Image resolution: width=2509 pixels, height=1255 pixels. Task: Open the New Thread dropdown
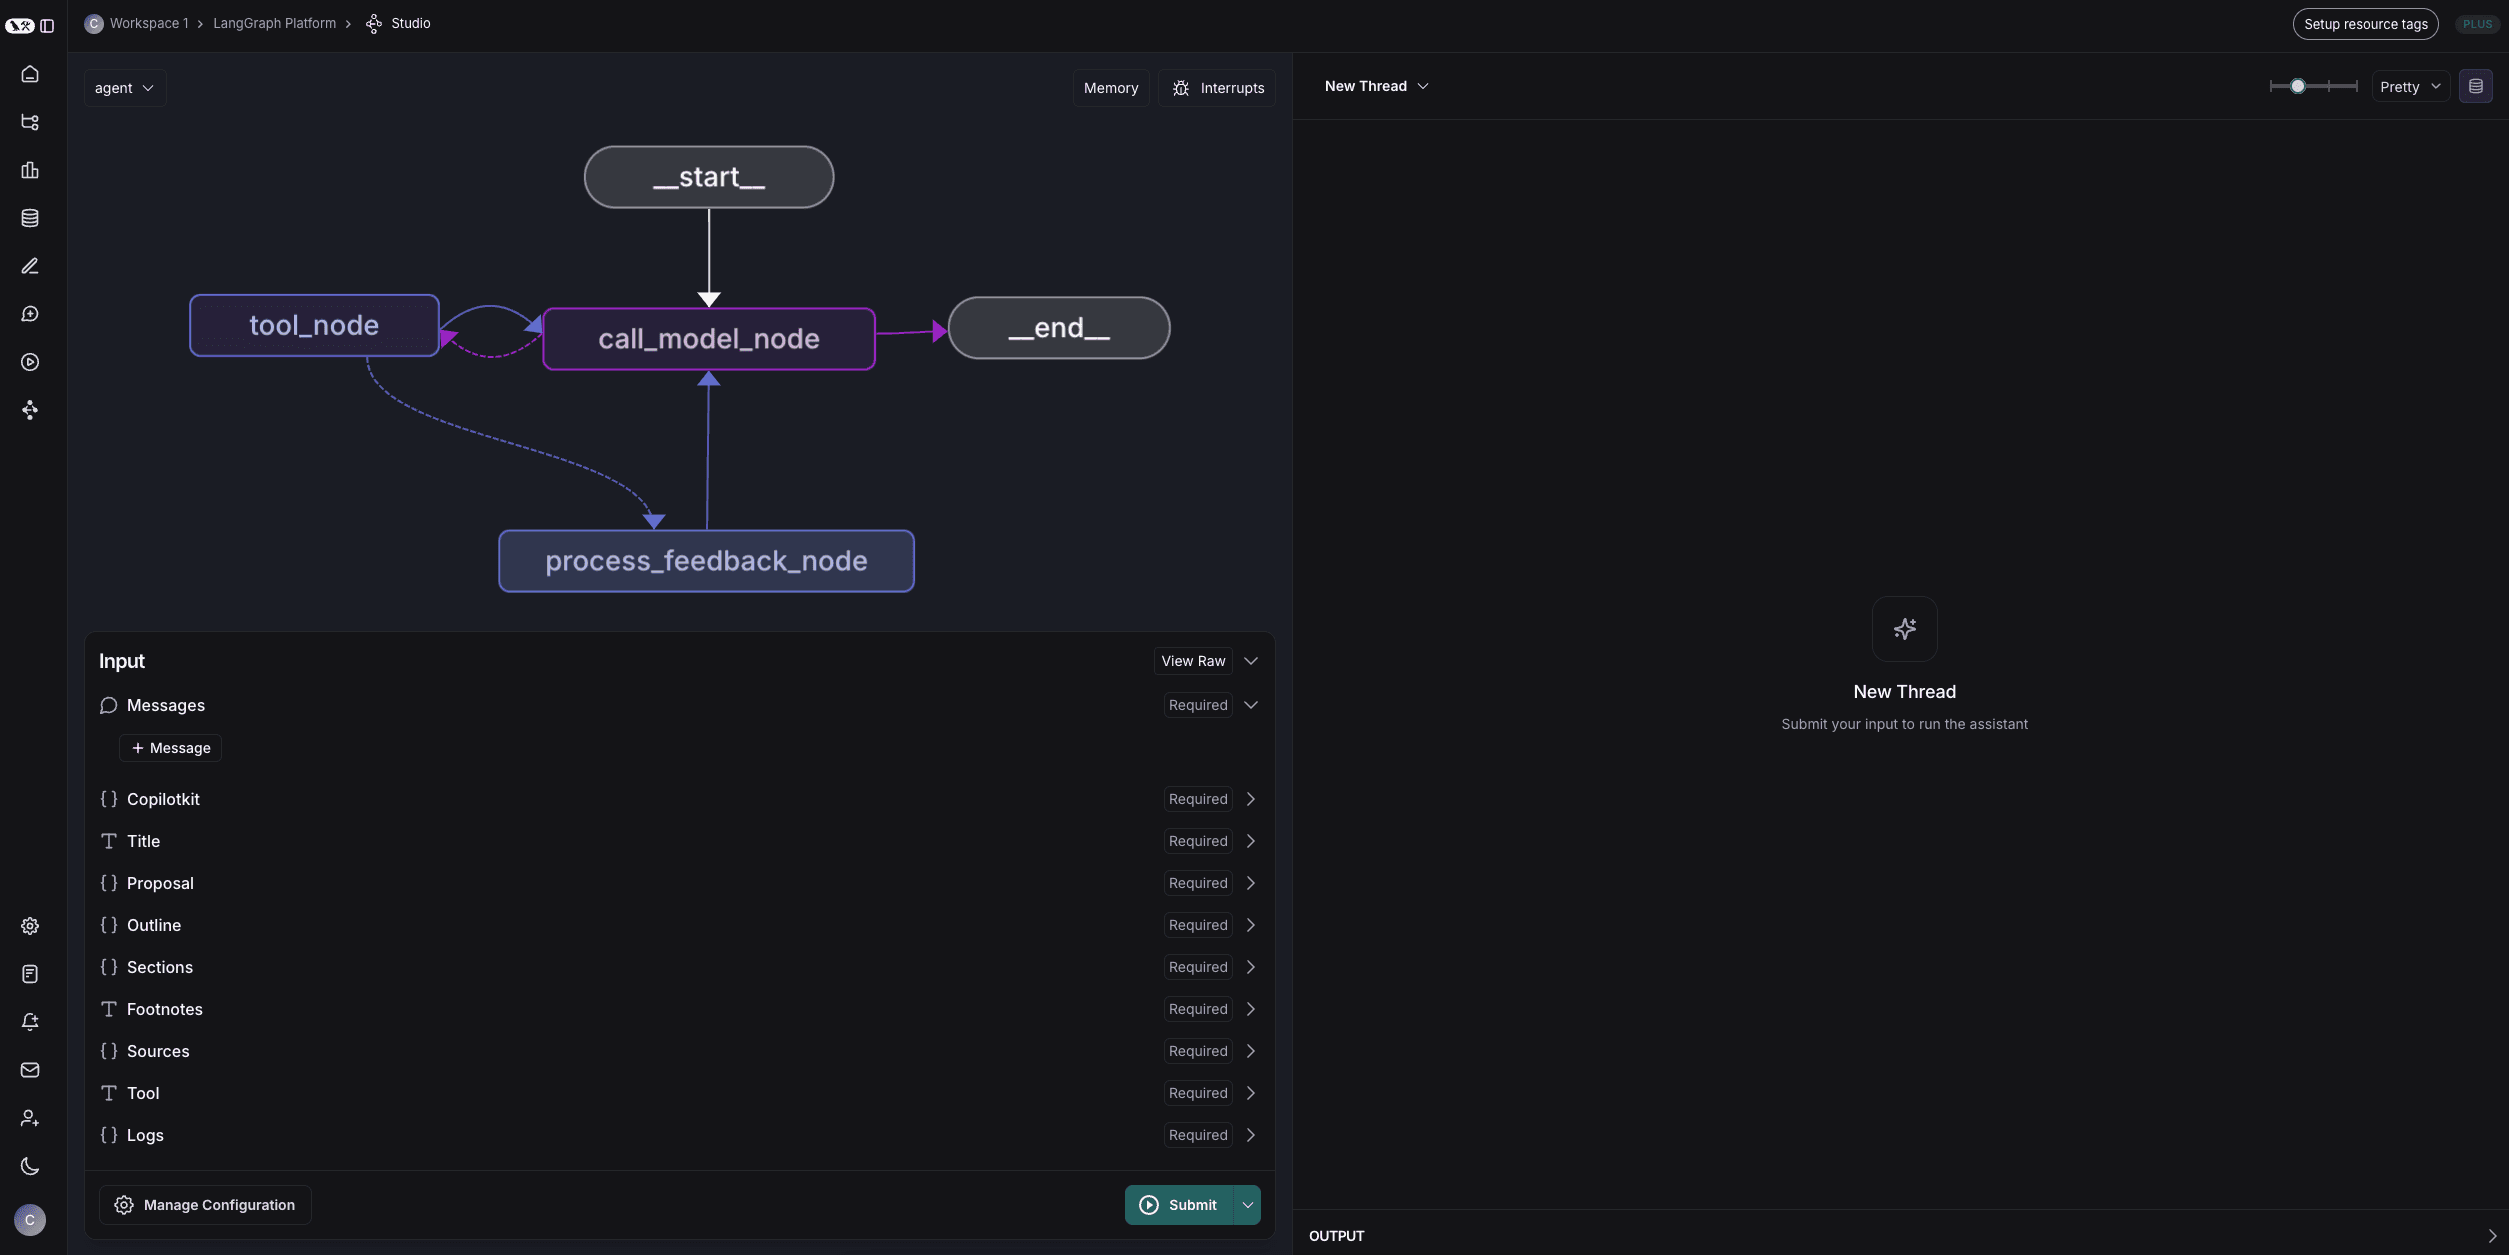tap(1376, 87)
